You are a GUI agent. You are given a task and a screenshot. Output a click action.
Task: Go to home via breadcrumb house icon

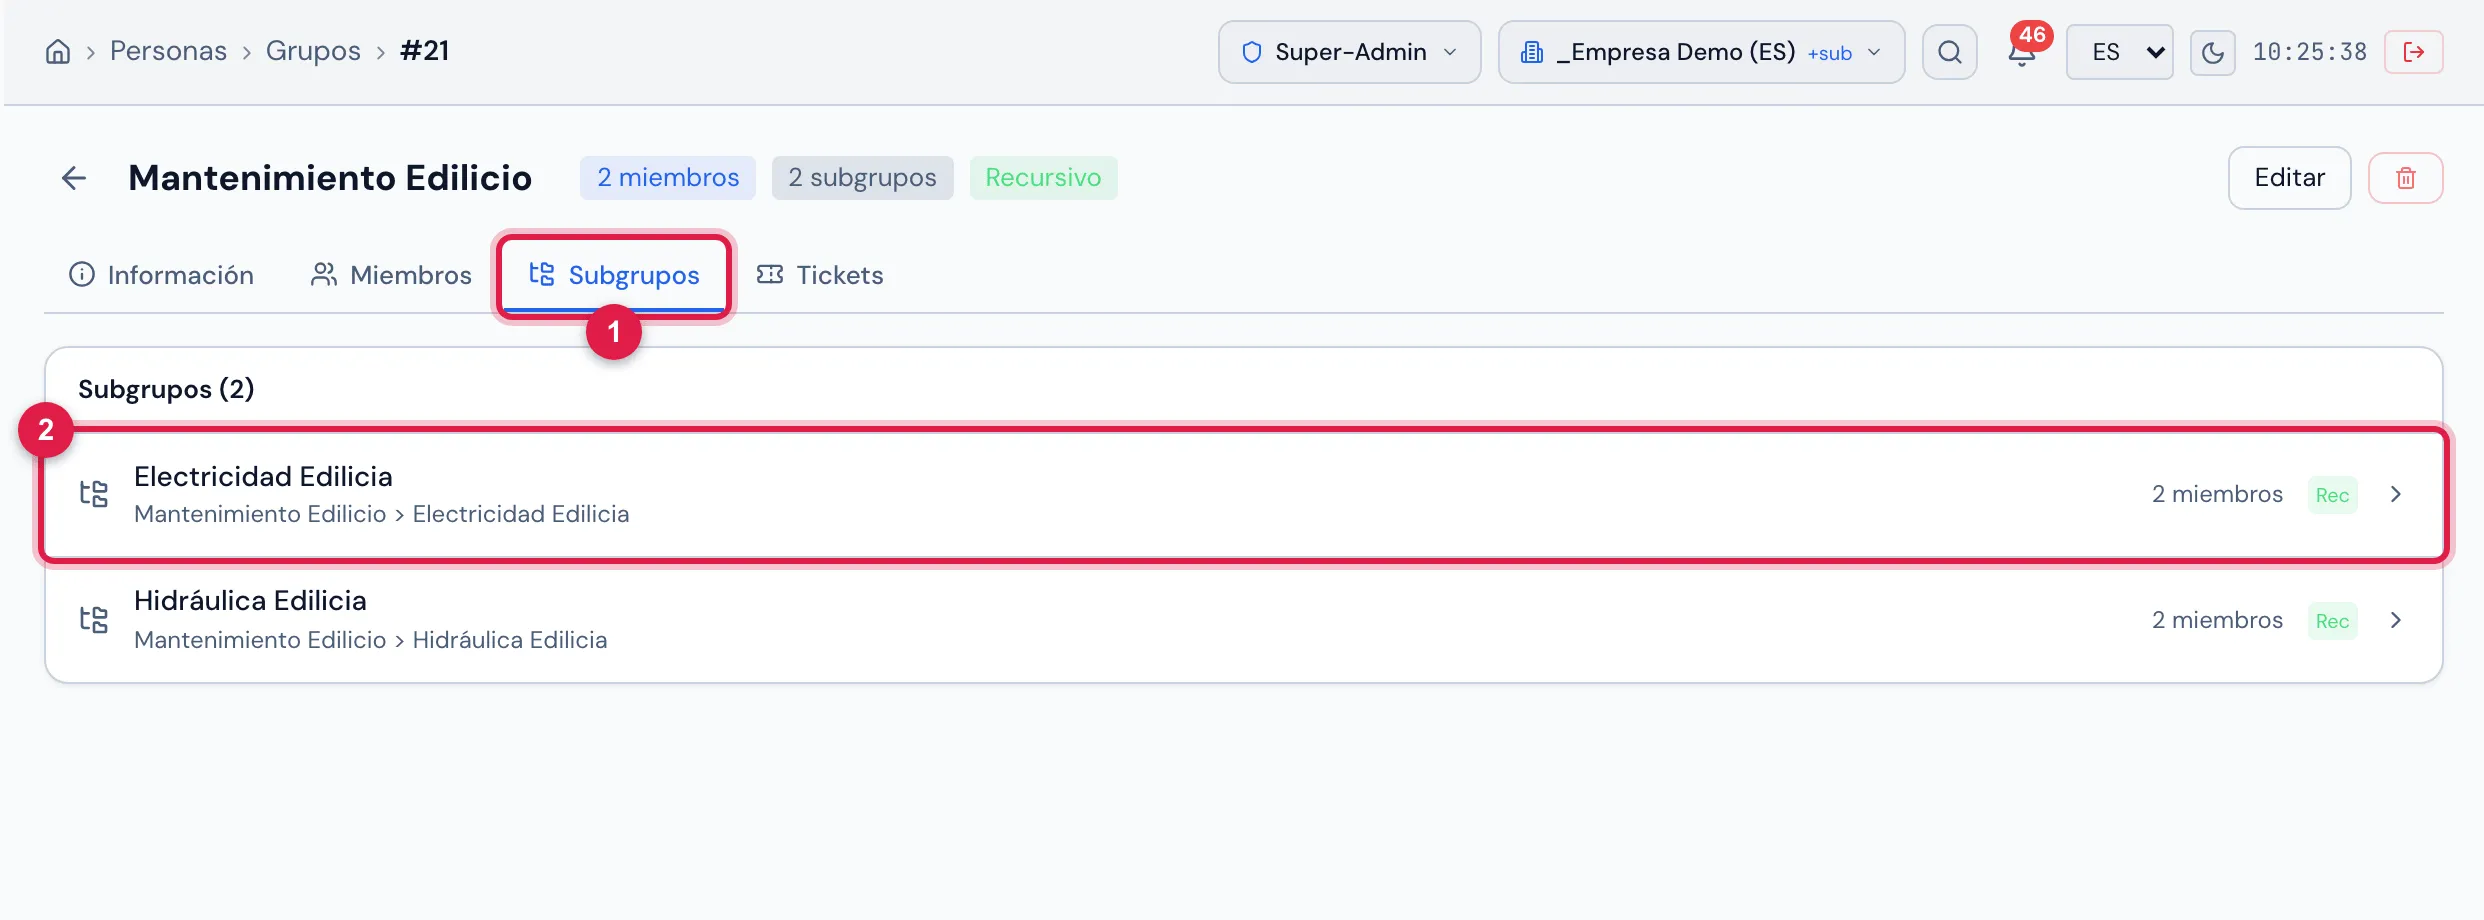tap(58, 52)
